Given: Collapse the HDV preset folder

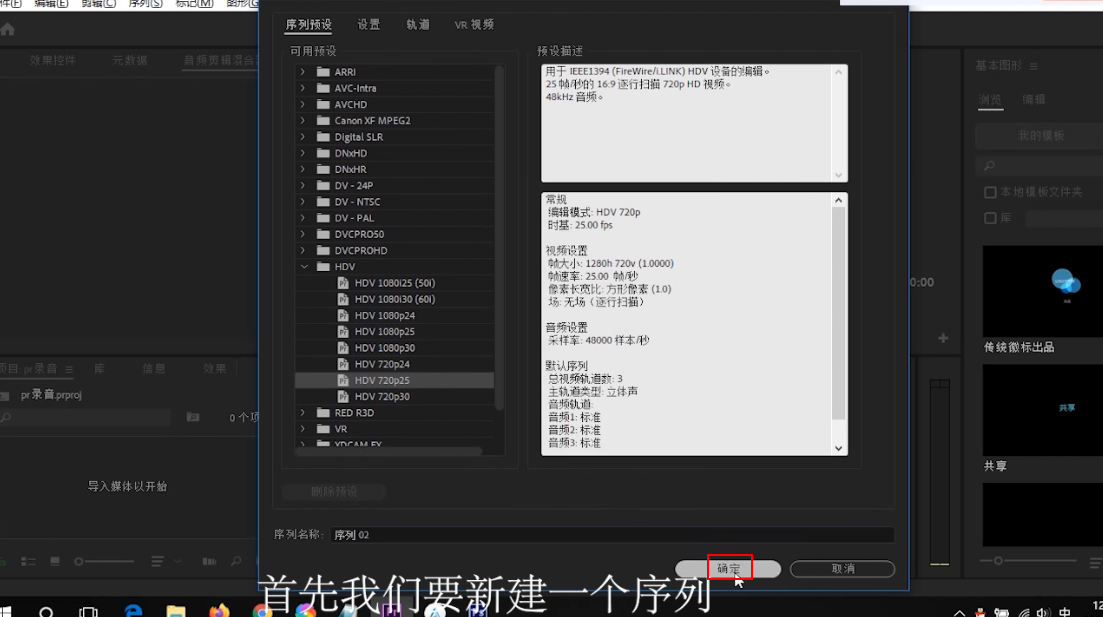Looking at the screenshot, I should point(306,266).
